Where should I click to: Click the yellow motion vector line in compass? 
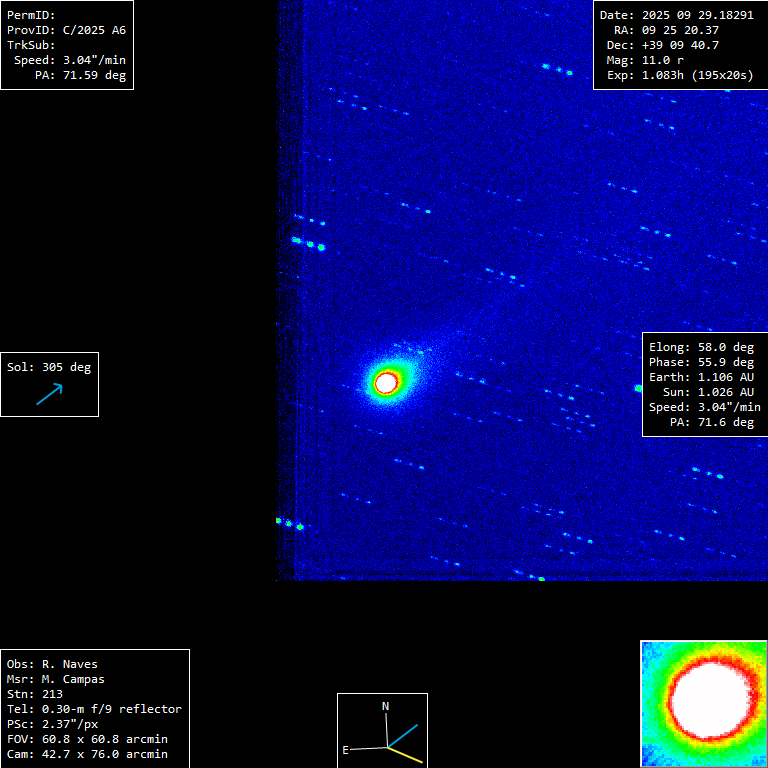[x=406, y=755]
